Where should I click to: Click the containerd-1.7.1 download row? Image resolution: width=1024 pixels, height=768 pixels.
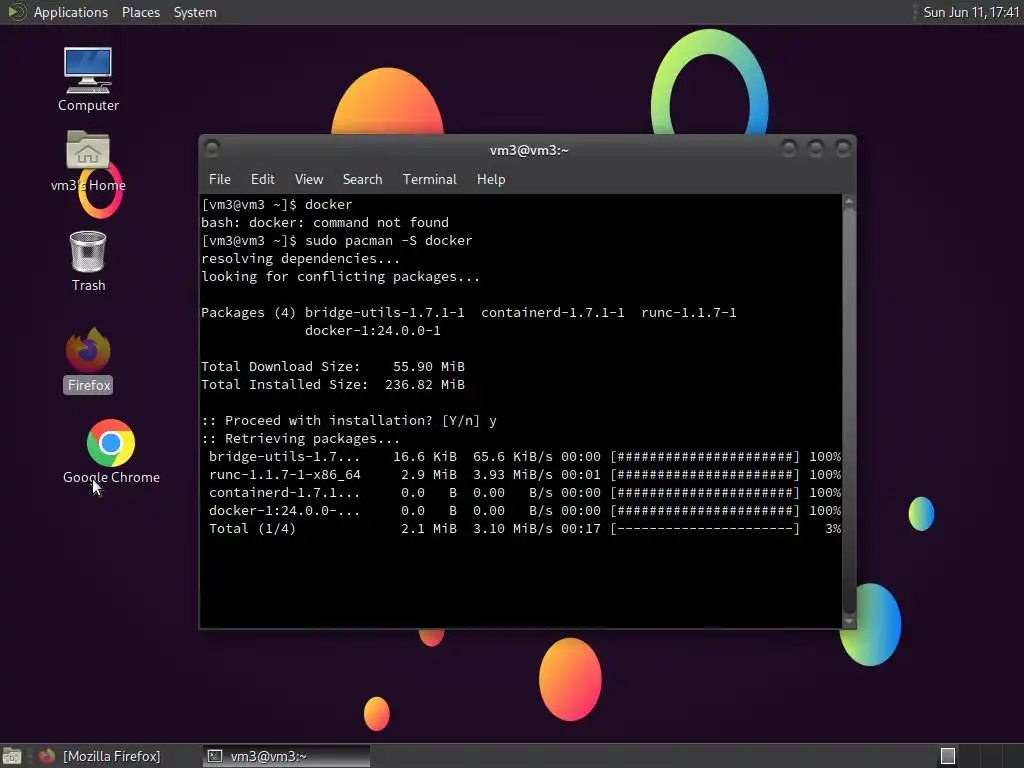(x=524, y=492)
